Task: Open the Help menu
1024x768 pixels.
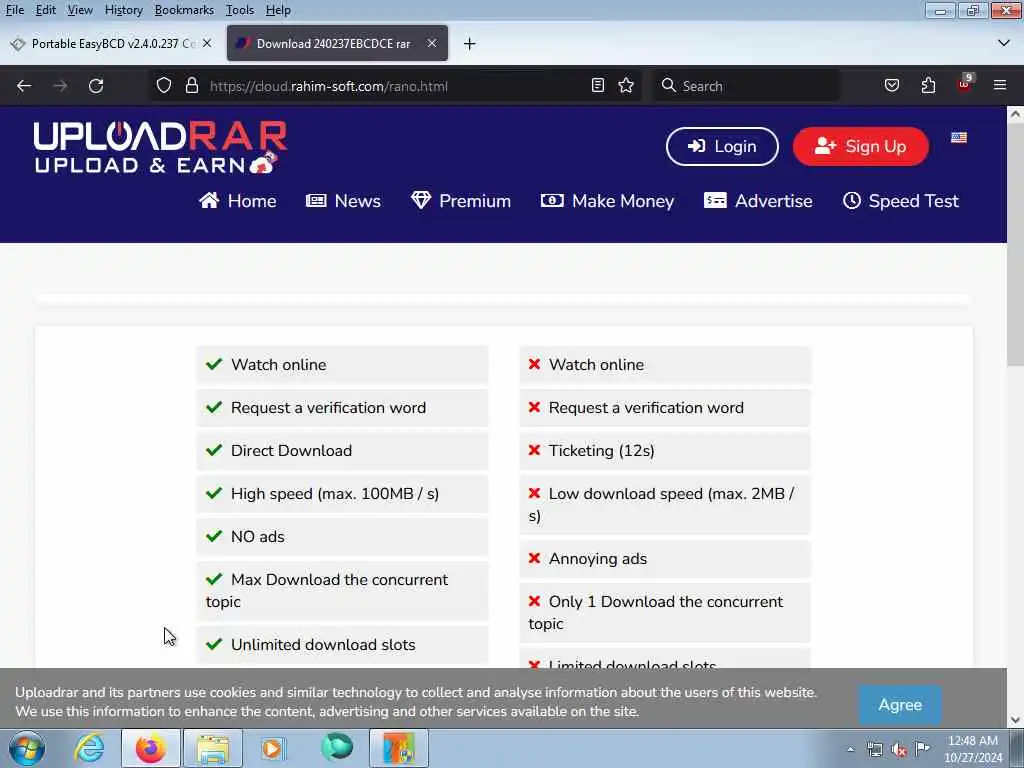Action: (x=278, y=10)
